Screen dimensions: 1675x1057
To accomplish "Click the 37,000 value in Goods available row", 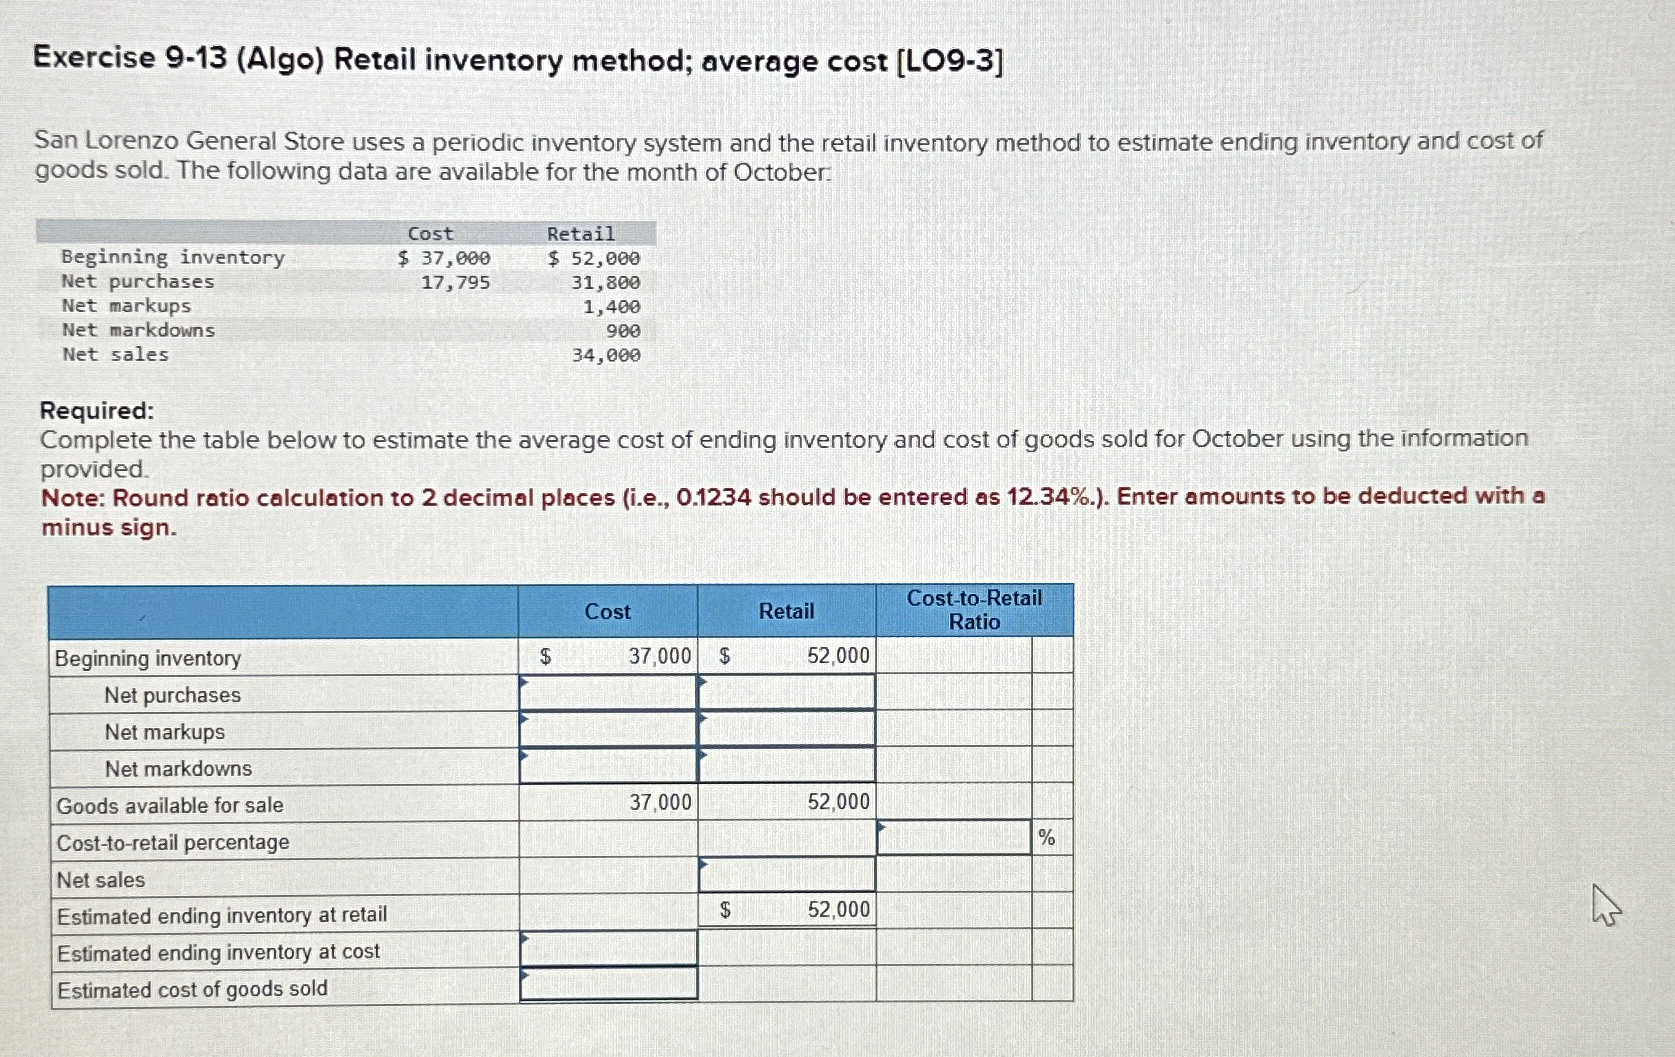I will click(660, 802).
